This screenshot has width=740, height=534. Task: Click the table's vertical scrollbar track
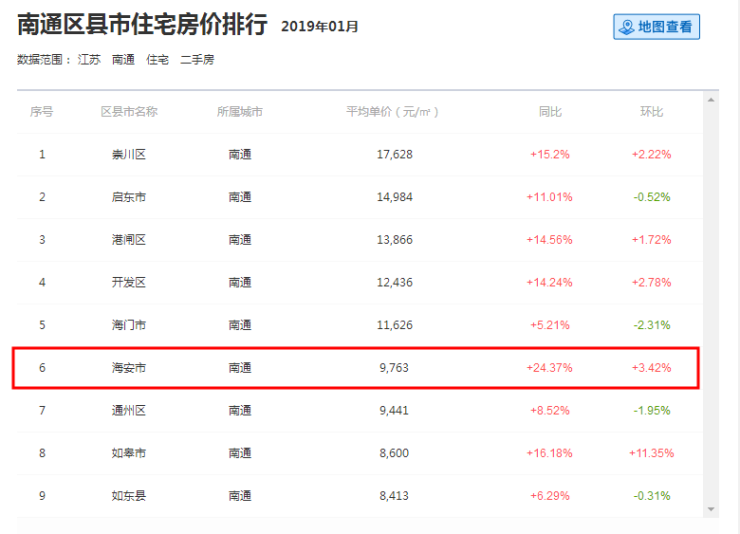pyautogui.click(x=711, y=304)
